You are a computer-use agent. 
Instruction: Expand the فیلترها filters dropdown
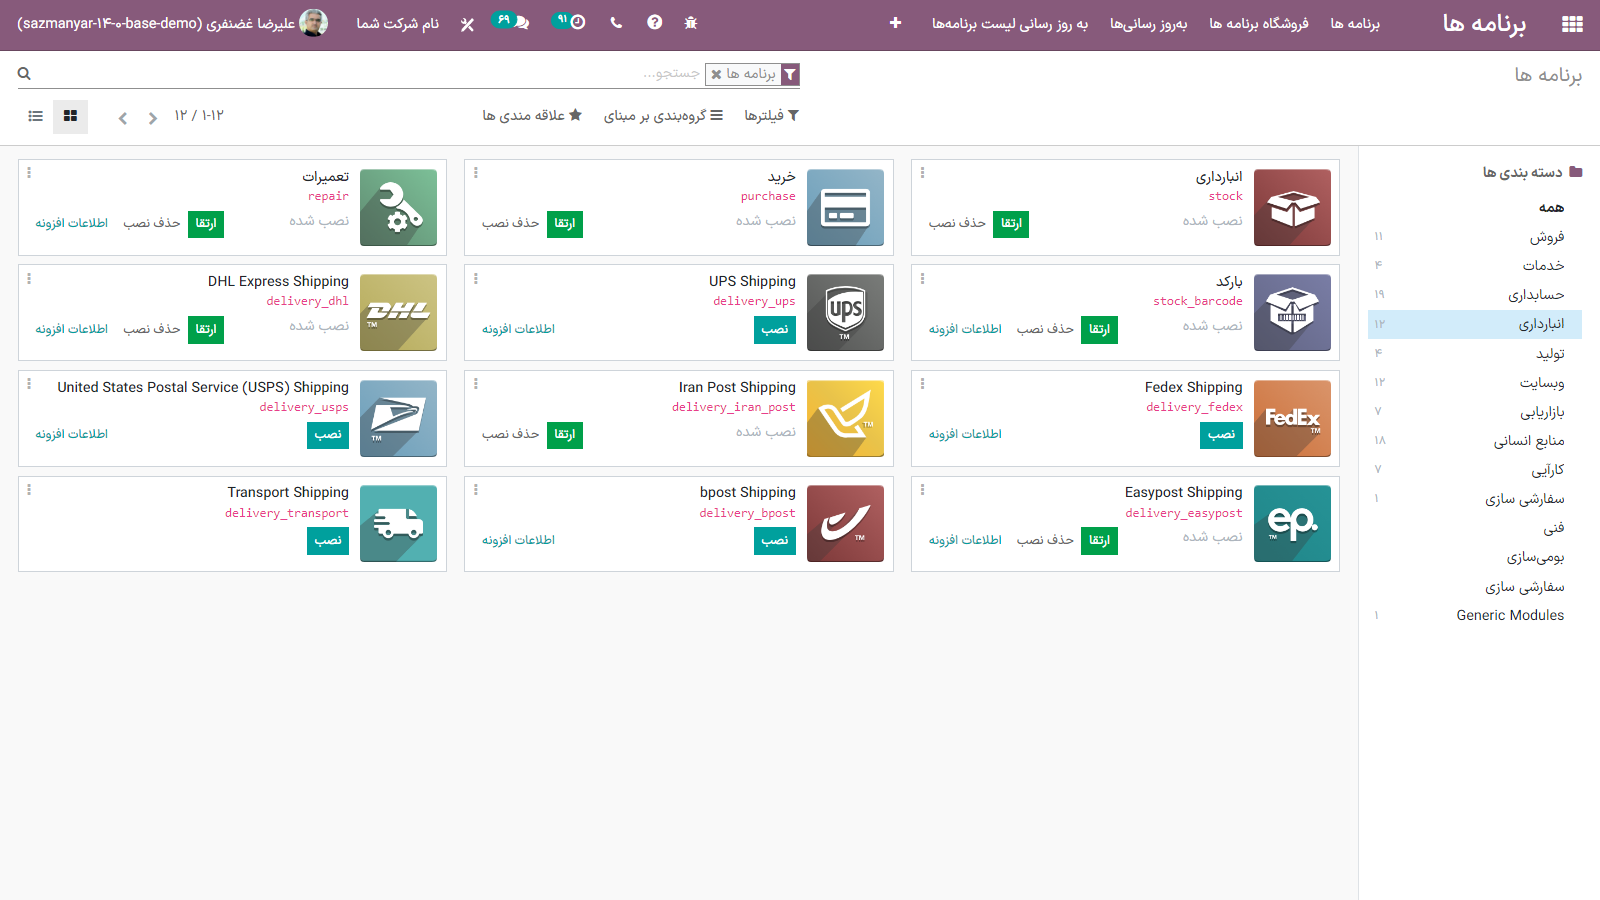771,116
